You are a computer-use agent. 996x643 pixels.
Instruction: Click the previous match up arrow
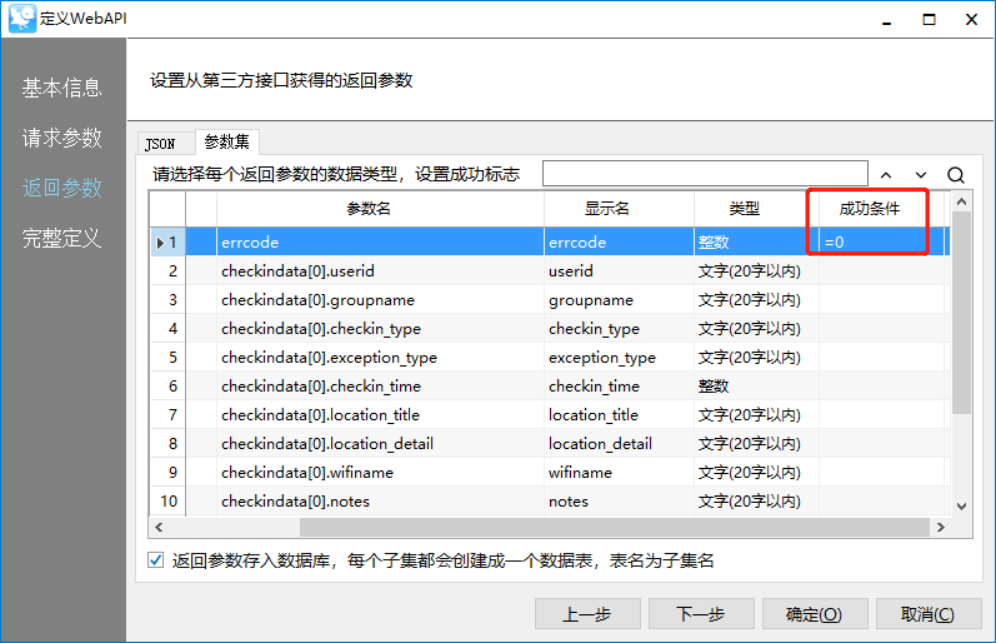click(886, 175)
